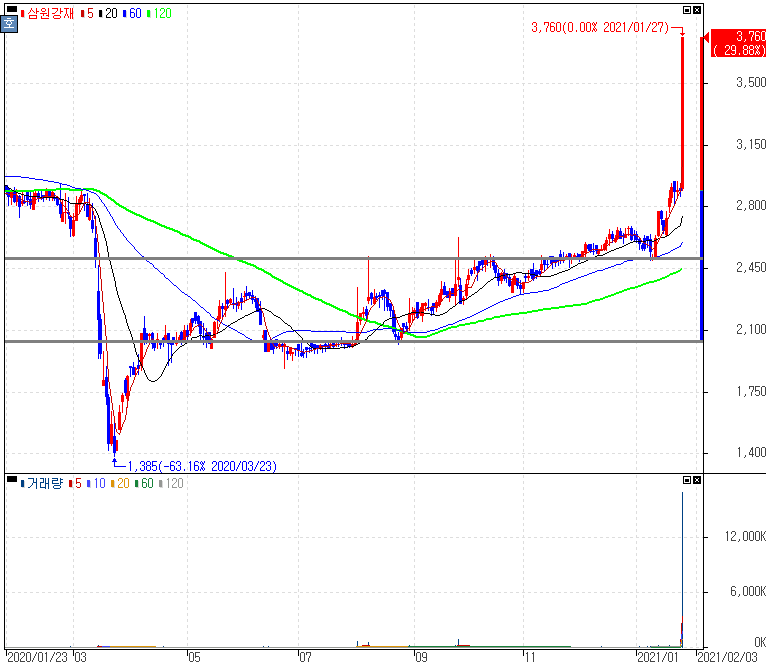Select the green 120-day moving average legend in price panel
This screenshot has width=766, height=664.
pos(159,14)
